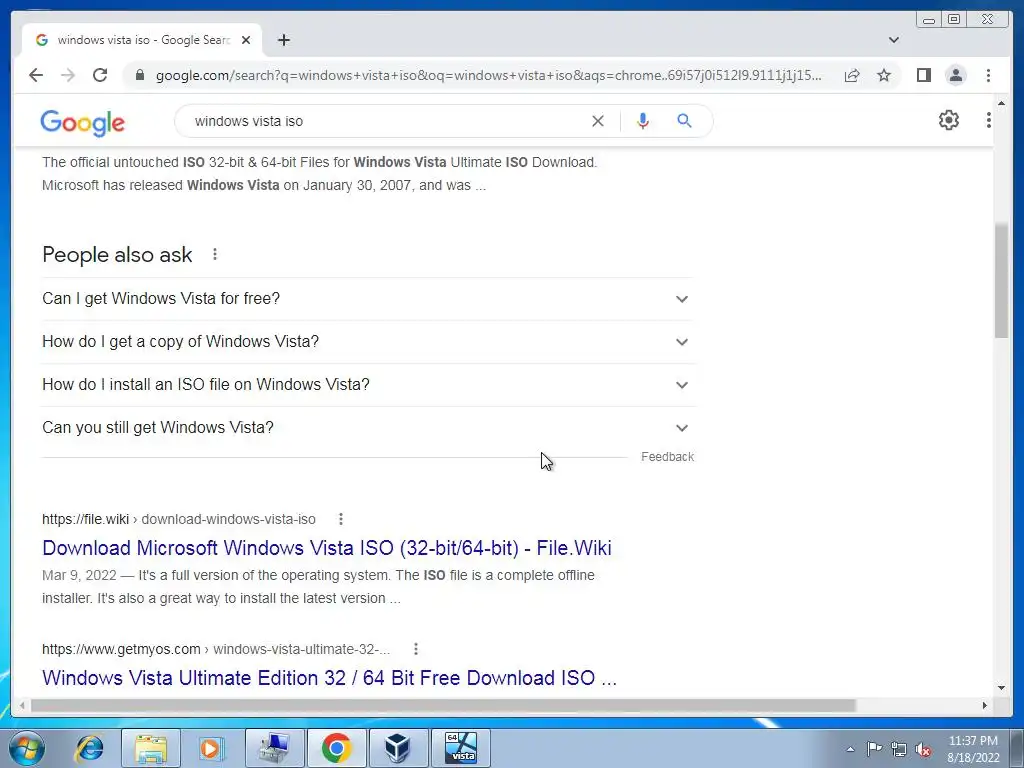Select the windows vista iso tab

point(142,40)
